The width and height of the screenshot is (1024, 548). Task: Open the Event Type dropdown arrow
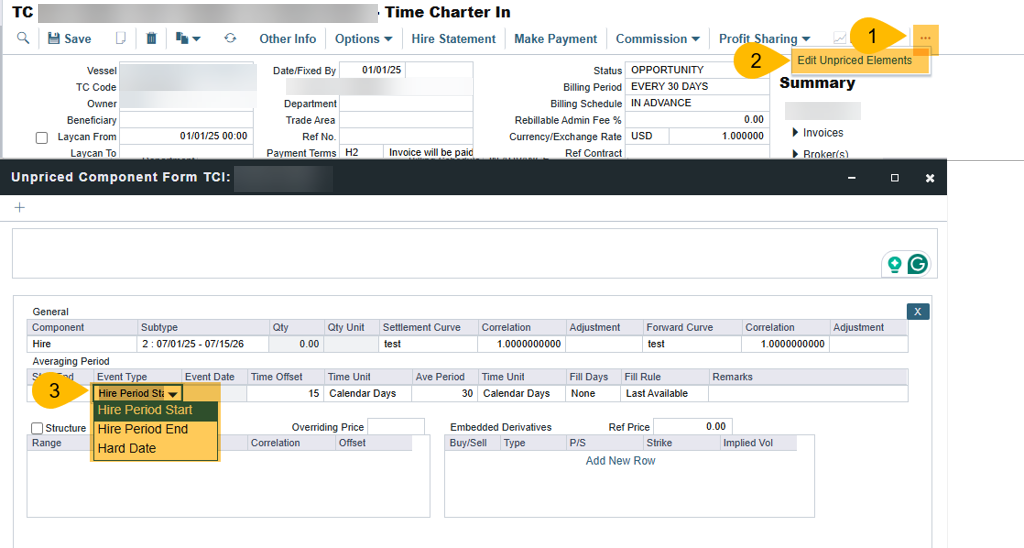click(173, 394)
